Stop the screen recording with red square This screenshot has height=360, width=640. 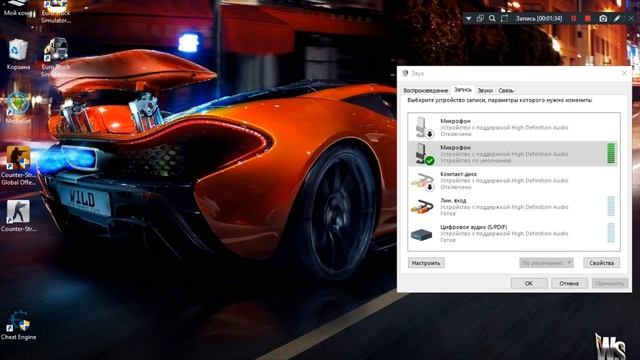tap(588, 18)
